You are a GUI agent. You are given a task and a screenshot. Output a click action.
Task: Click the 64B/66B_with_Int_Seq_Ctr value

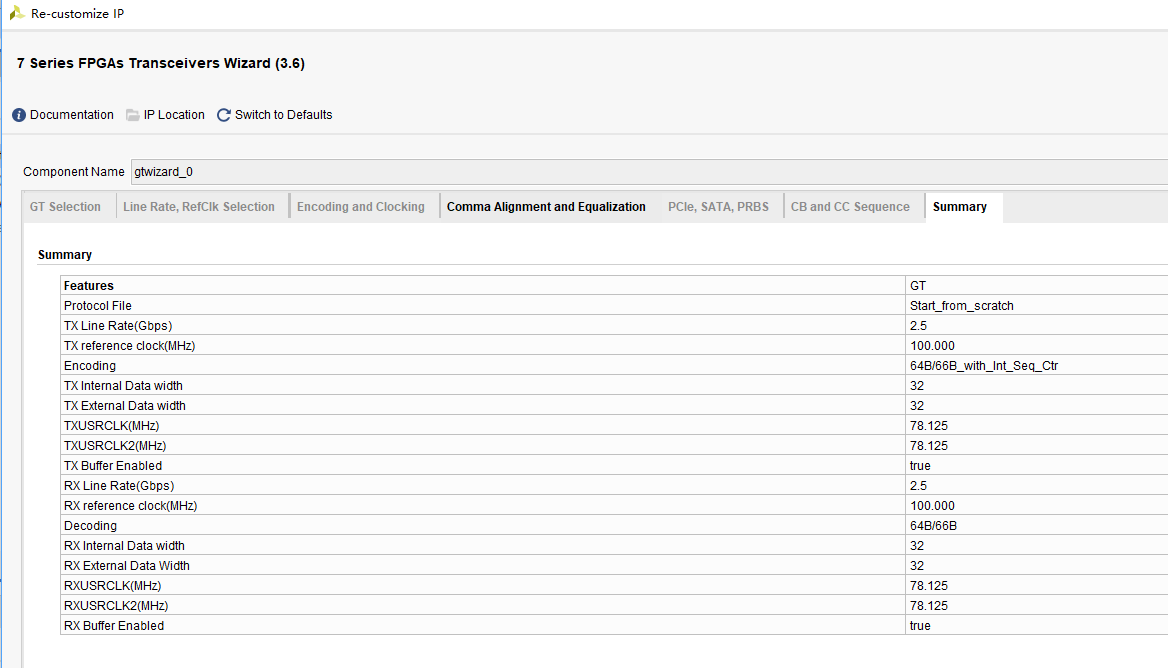pos(984,366)
